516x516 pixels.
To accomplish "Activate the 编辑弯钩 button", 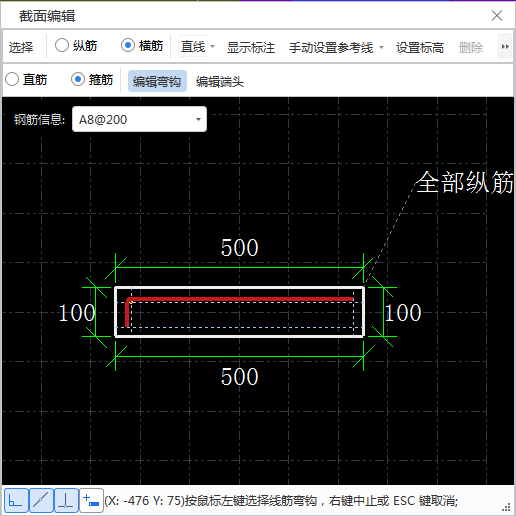I will point(157,81).
